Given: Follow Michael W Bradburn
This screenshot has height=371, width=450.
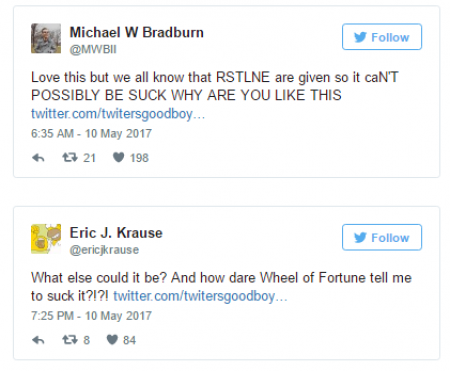Looking at the screenshot, I should click(382, 37).
